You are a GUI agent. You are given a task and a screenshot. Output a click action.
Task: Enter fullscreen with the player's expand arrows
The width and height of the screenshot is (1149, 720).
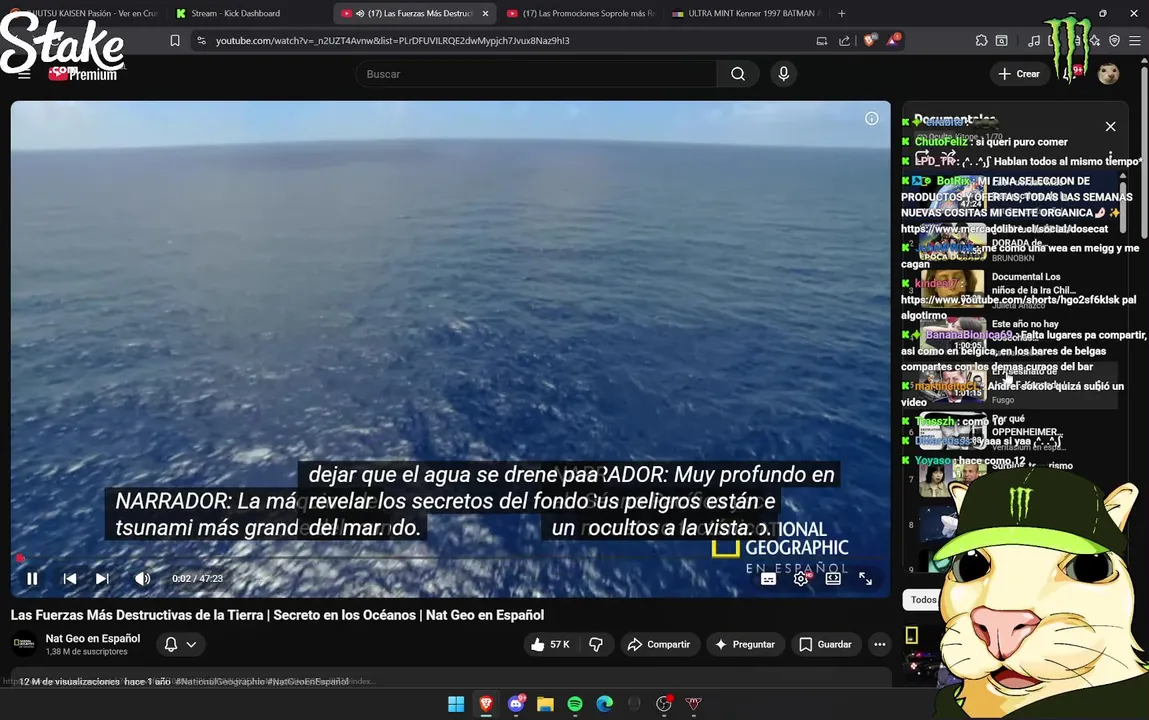point(865,579)
